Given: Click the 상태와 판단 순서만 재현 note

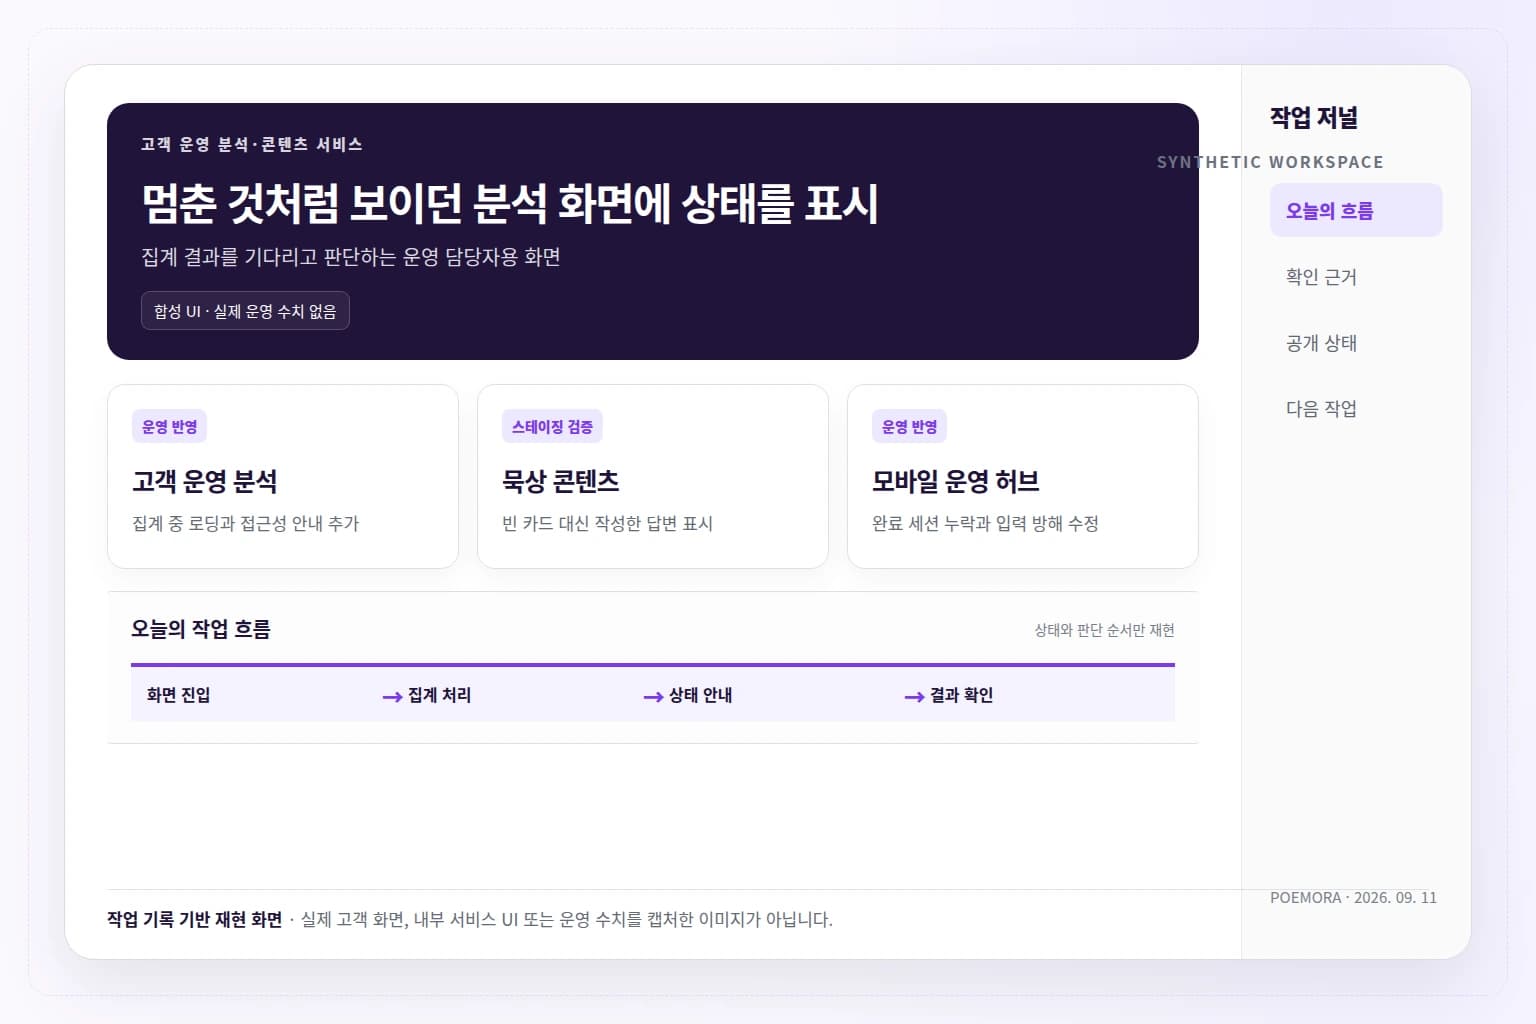Looking at the screenshot, I should 1104,630.
